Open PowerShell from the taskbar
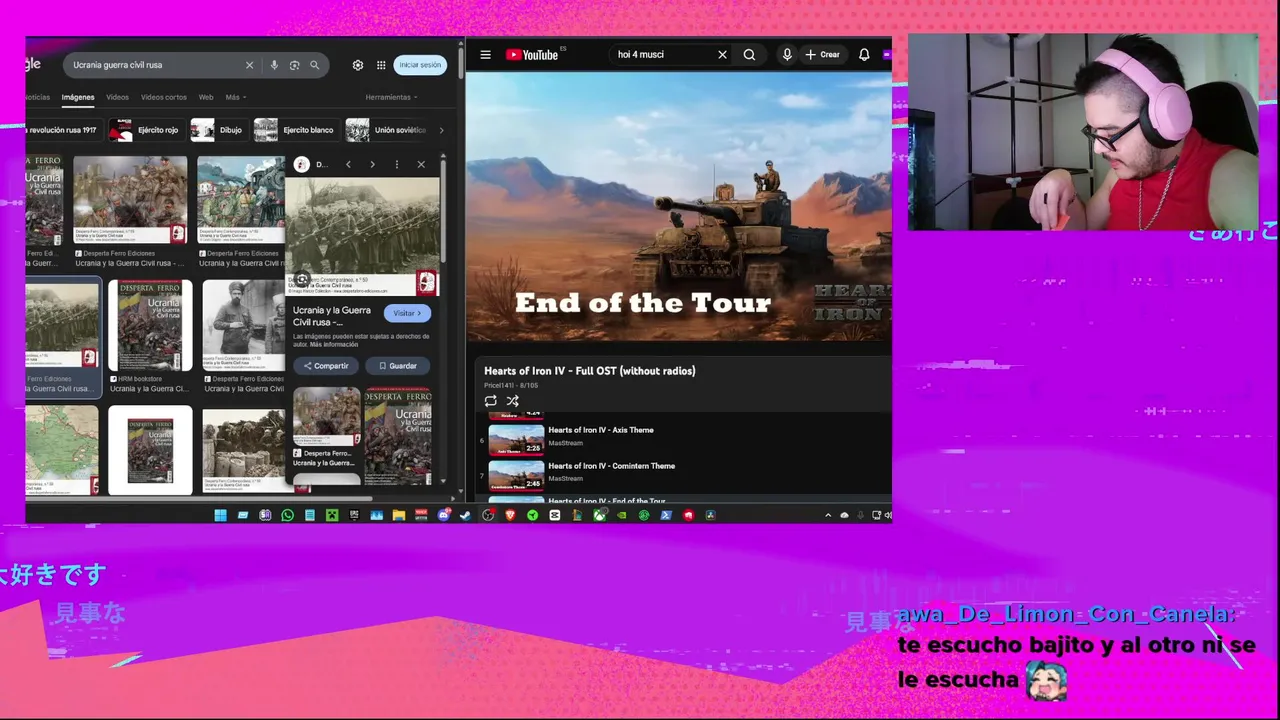This screenshot has height=720, width=1280. 666,515
